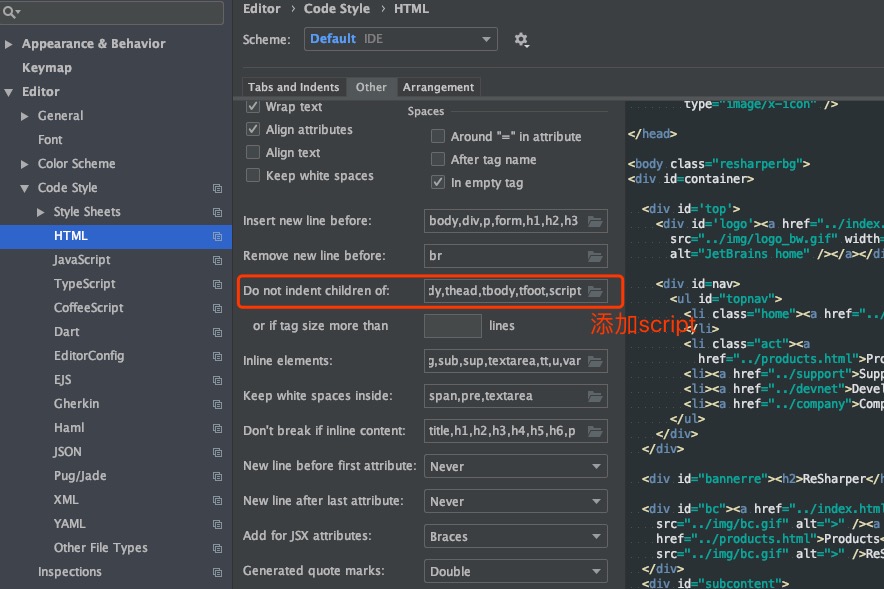Click Remove new line before field

click(x=516, y=256)
